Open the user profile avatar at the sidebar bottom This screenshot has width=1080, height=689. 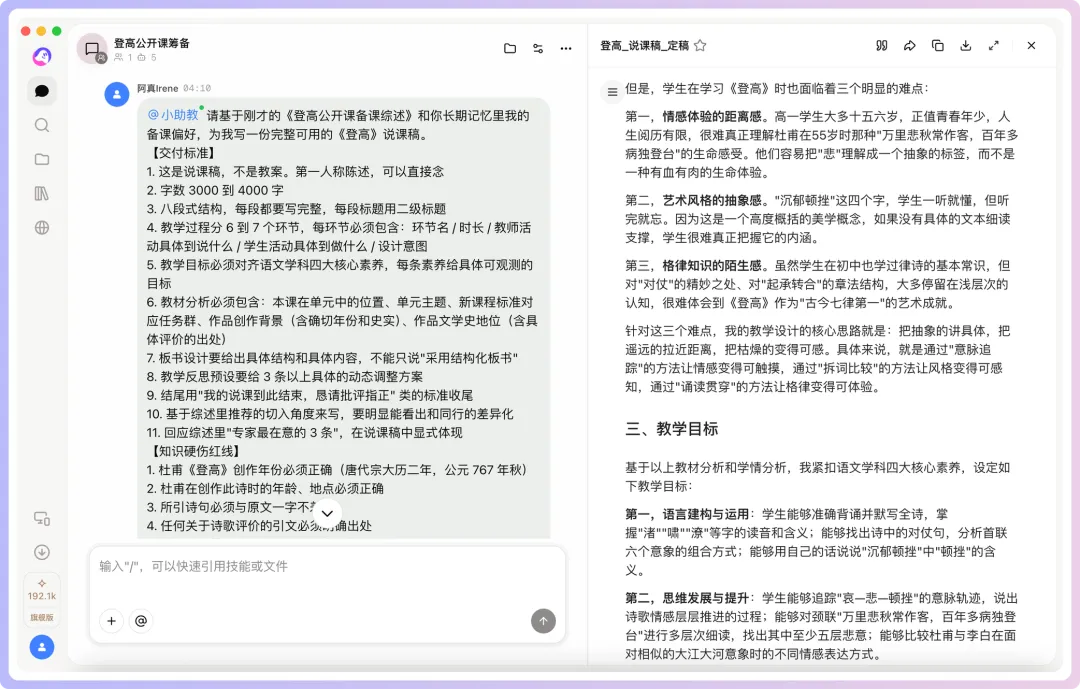pos(42,647)
